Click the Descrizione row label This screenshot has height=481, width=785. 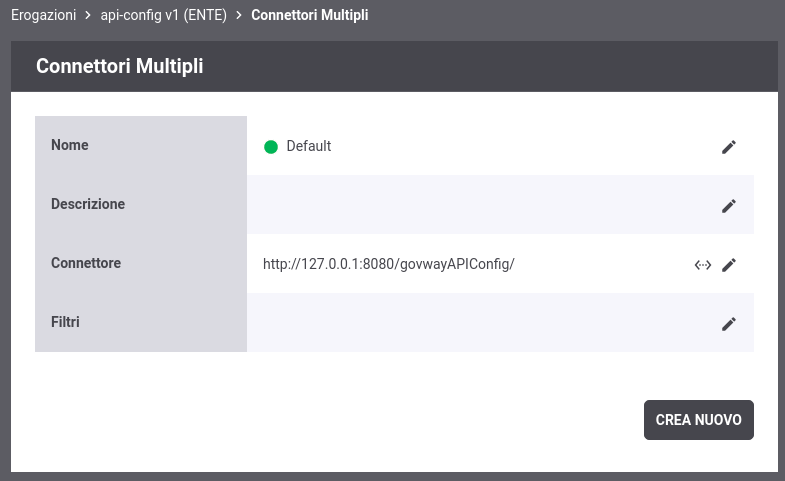tap(88, 204)
